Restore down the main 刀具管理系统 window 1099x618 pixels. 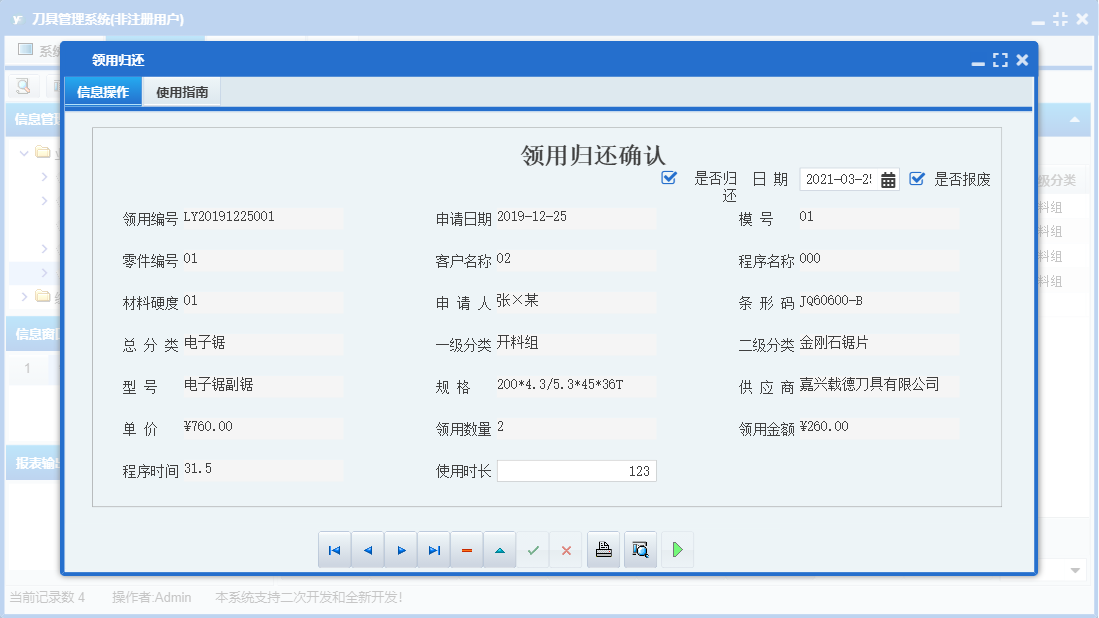[1060, 19]
